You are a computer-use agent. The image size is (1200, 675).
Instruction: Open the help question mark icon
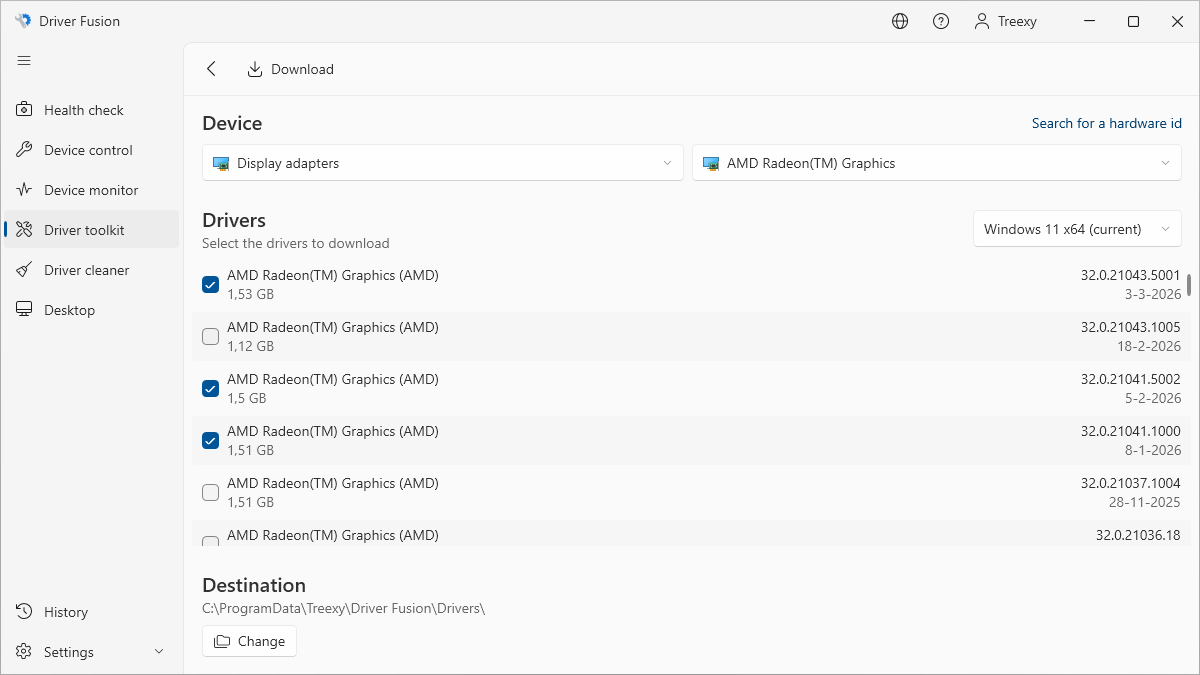point(941,21)
